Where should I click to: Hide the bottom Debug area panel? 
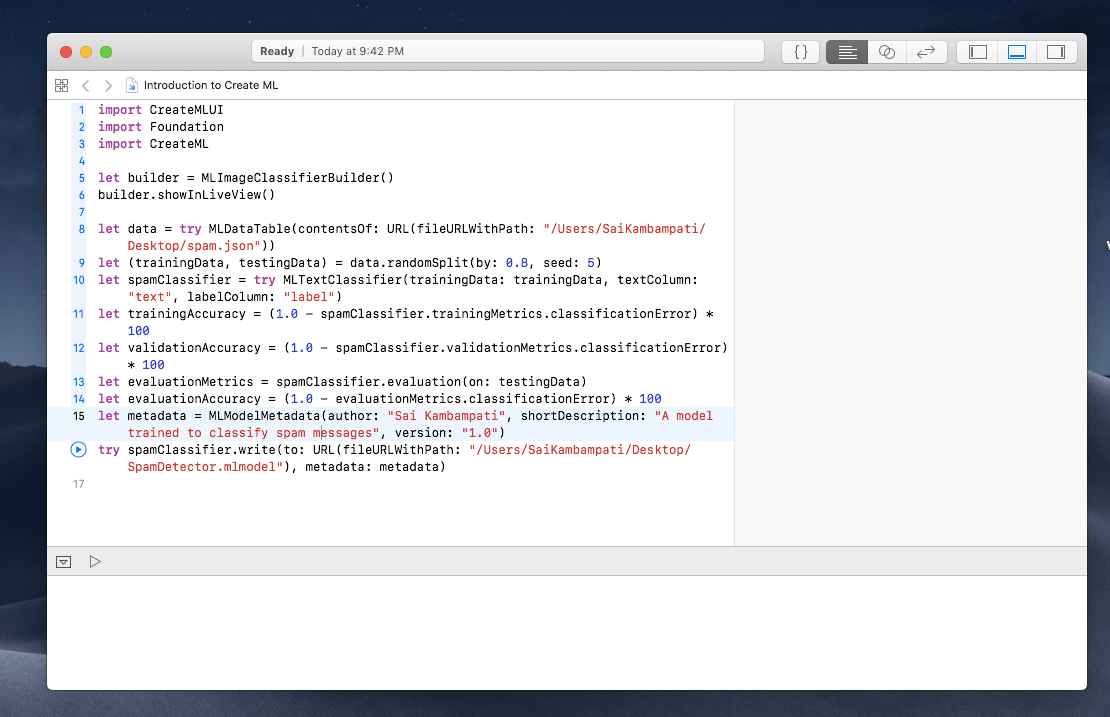point(1017,52)
